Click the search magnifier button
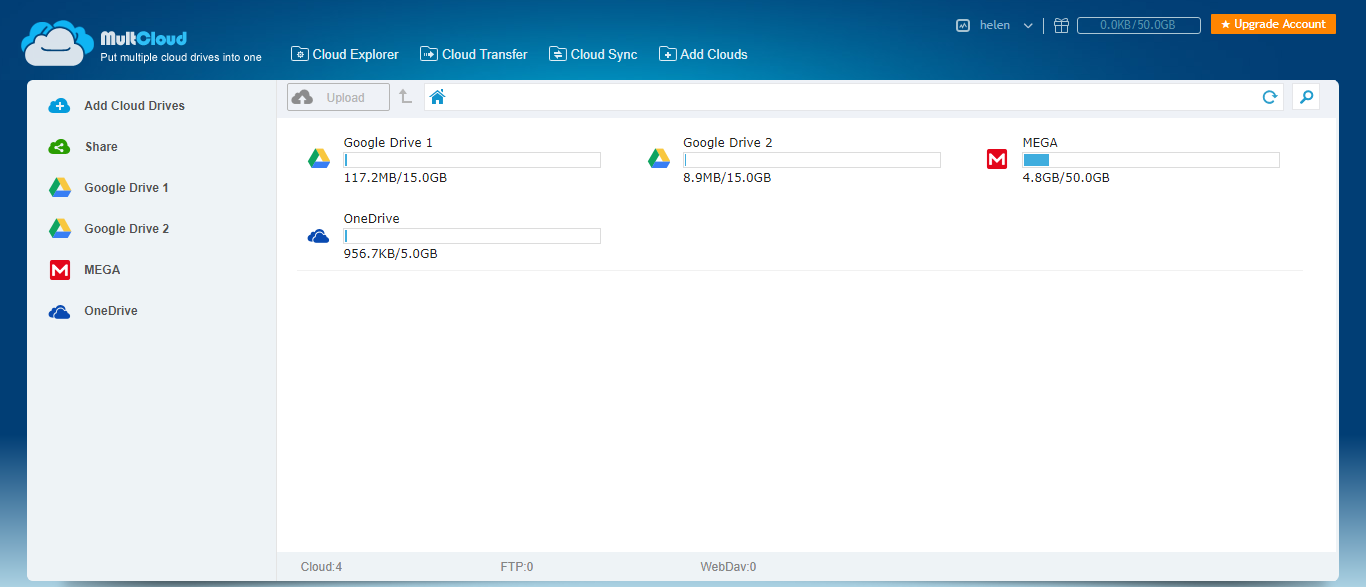1366x587 pixels. 1306,97
